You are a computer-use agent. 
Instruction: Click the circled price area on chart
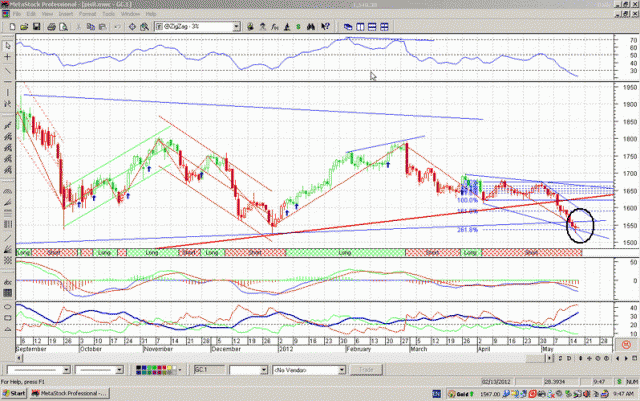(578, 221)
